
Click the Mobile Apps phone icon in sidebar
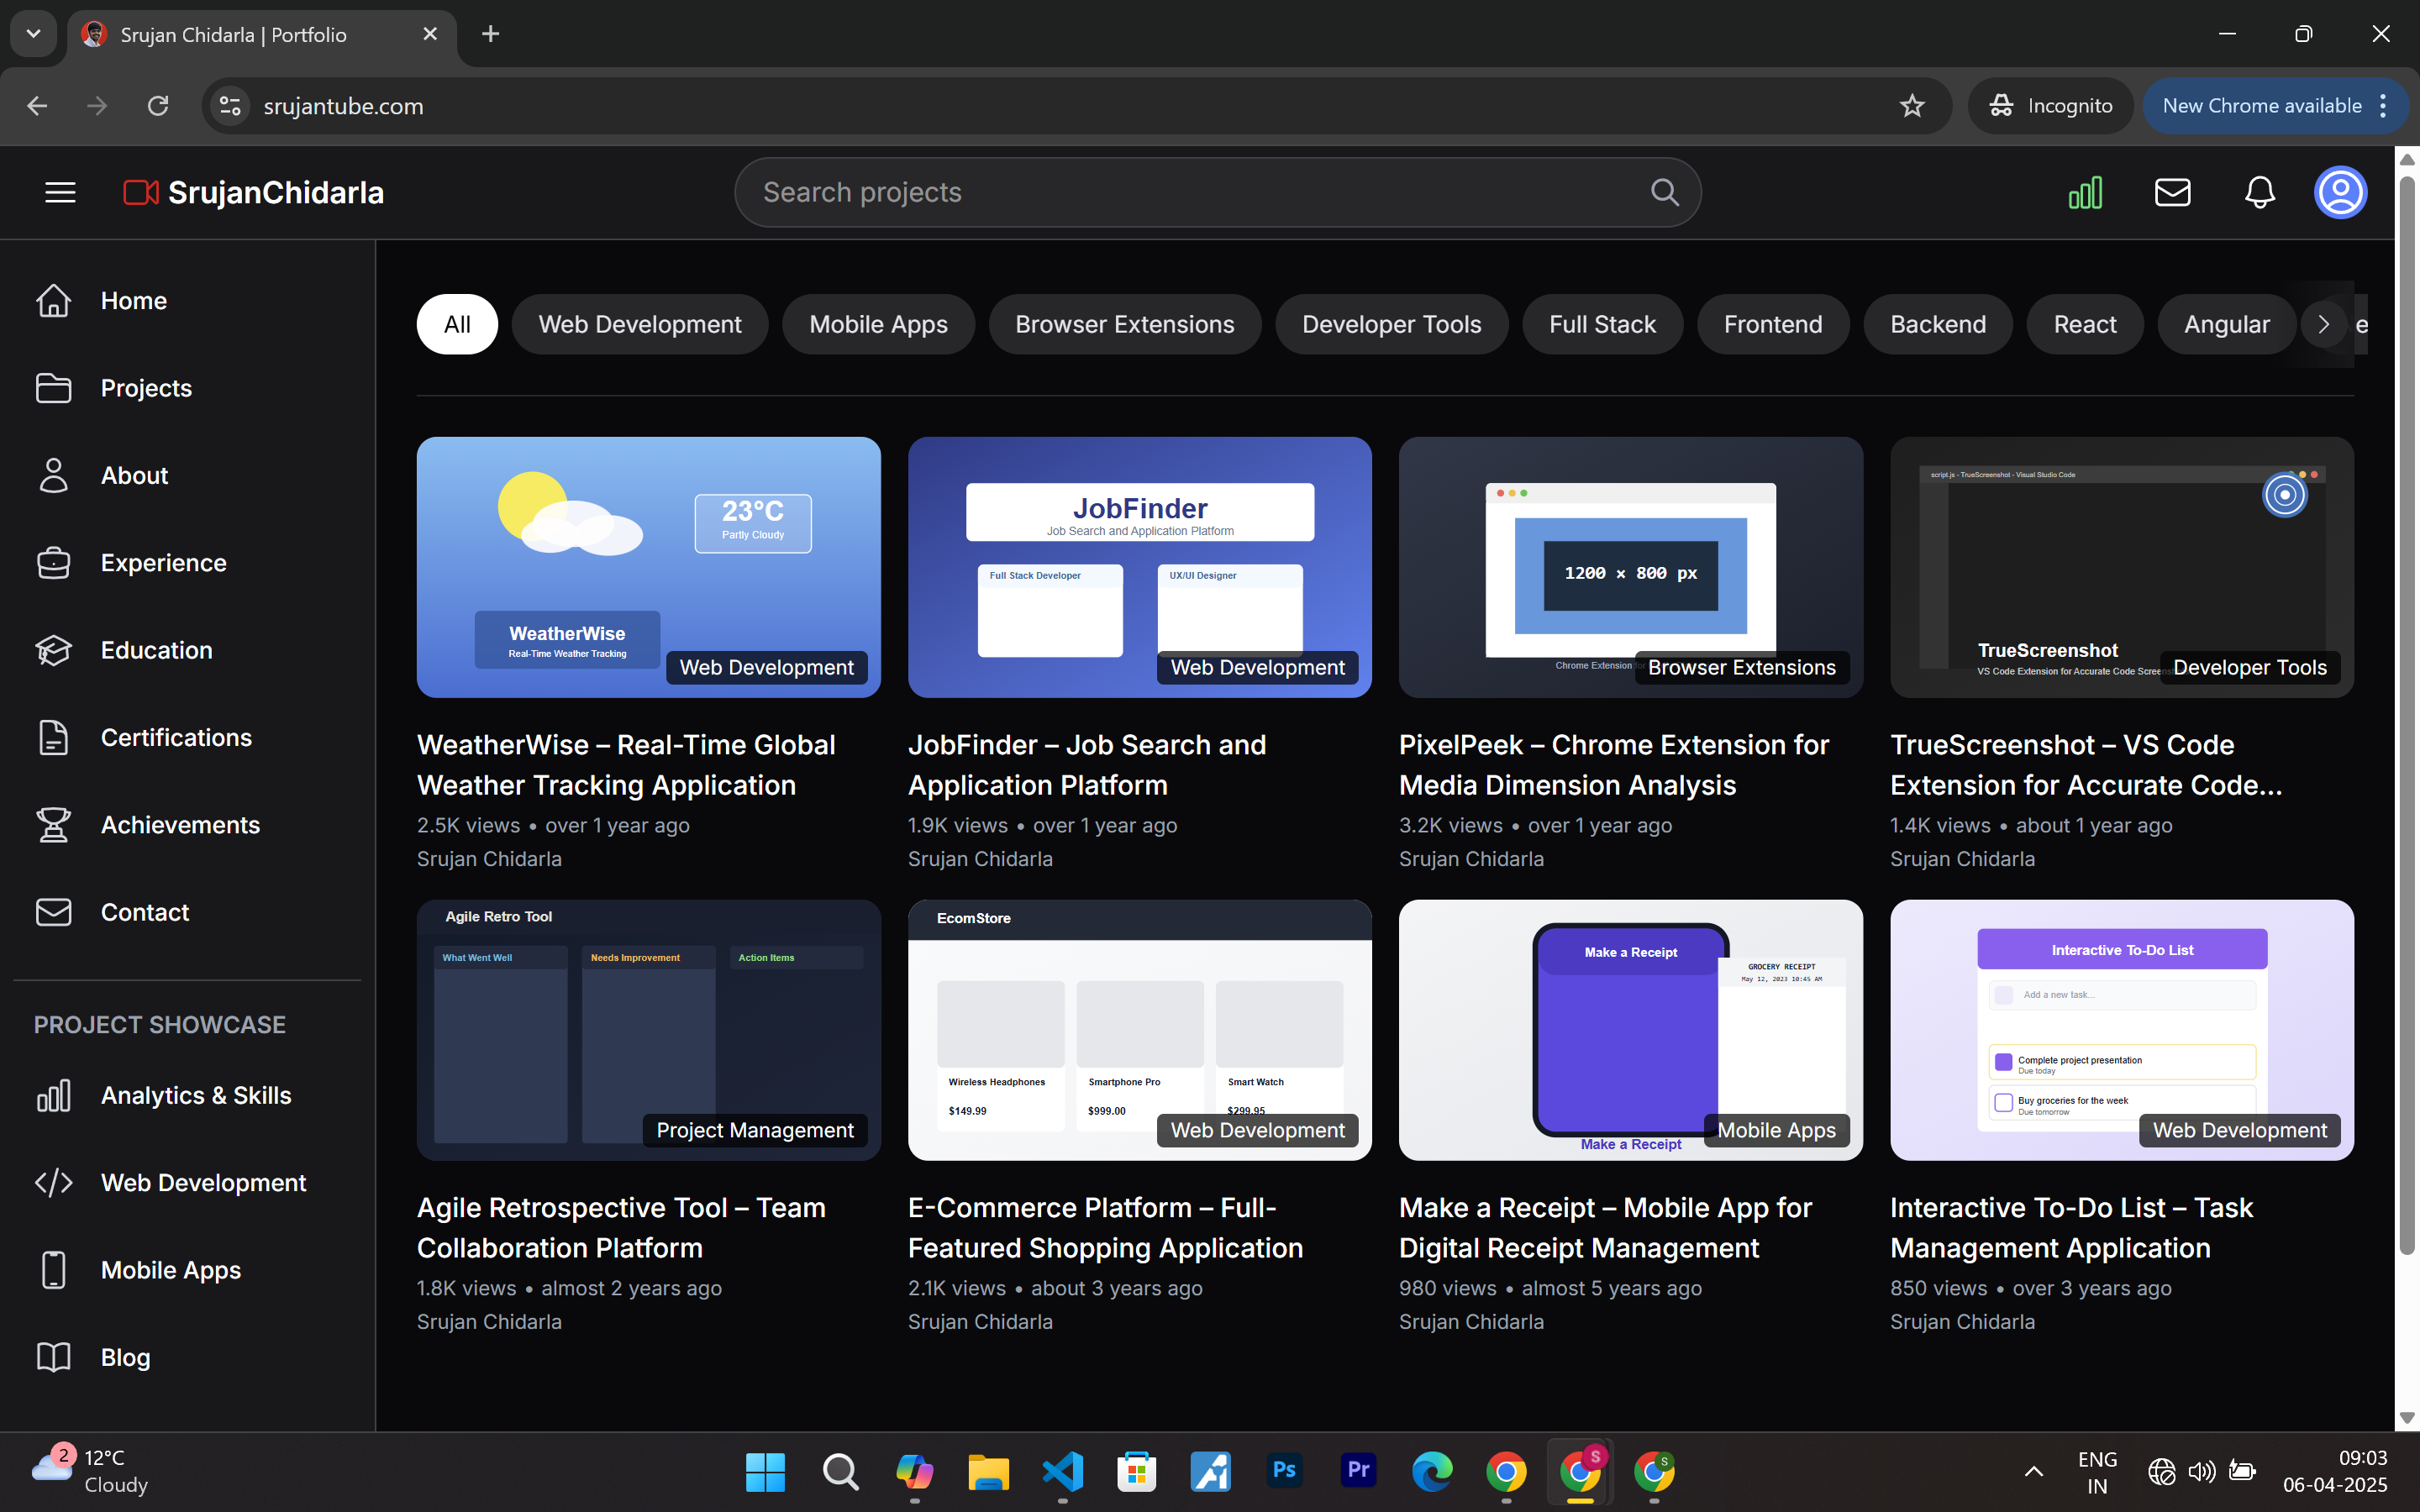pyautogui.click(x=54, y=1270)
